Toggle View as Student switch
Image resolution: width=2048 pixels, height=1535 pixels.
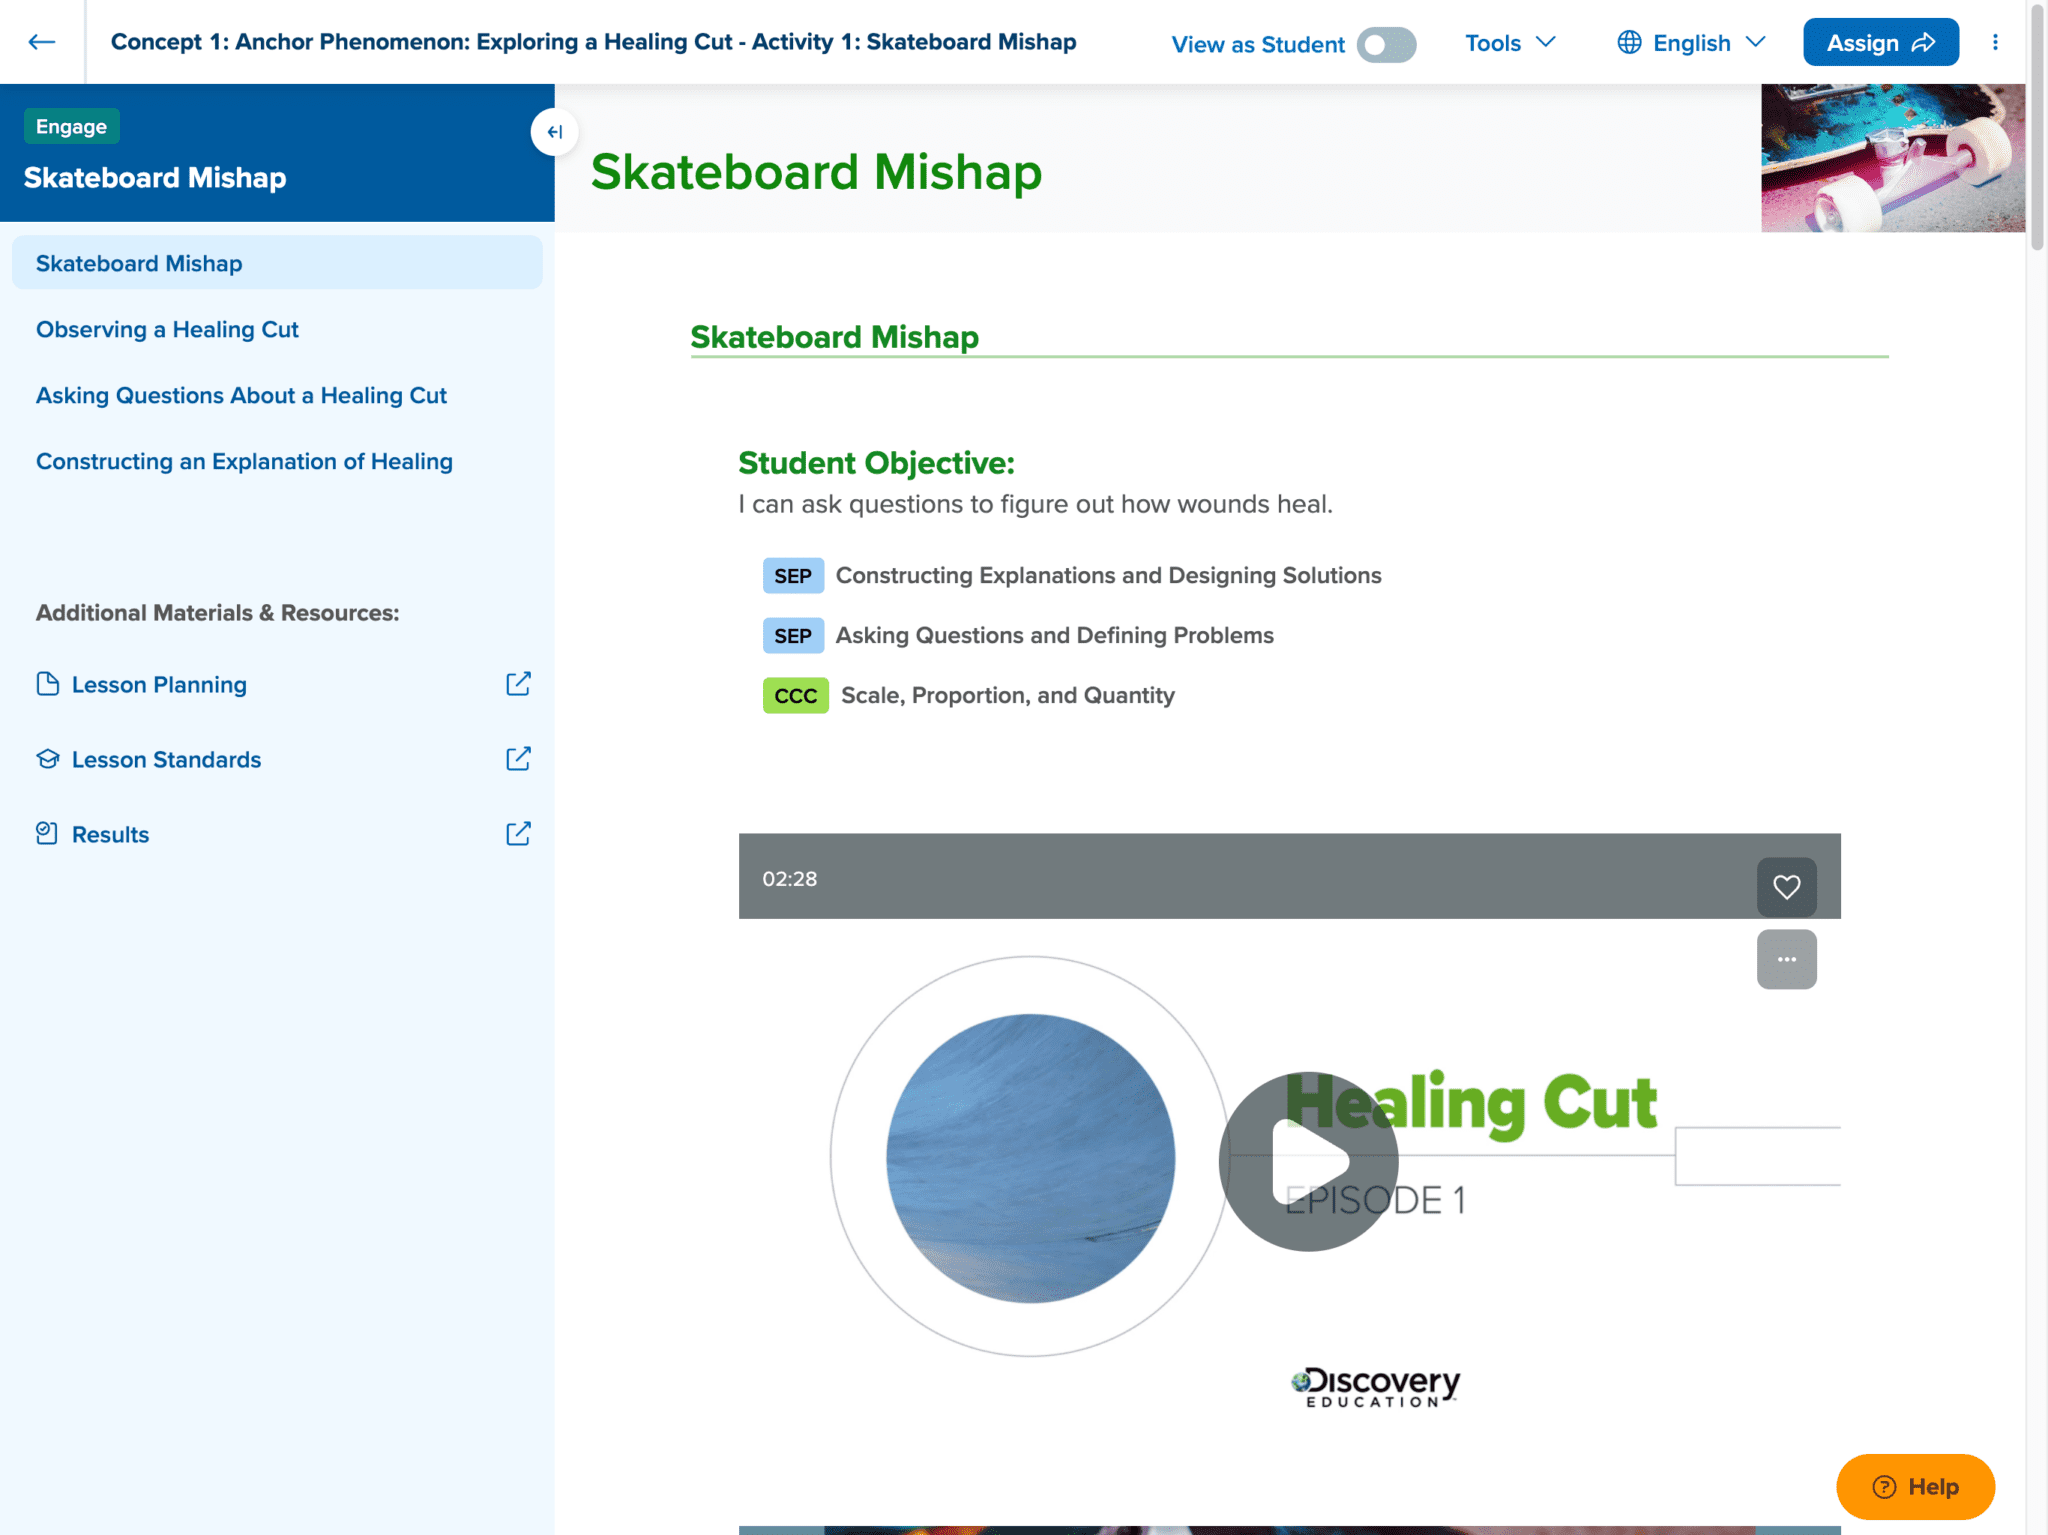[x=1386, y=45]
